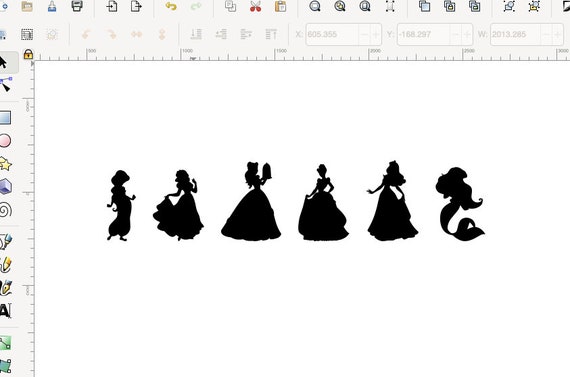Lower selection one step
570x377 pixels.
[x=221, y=35]
